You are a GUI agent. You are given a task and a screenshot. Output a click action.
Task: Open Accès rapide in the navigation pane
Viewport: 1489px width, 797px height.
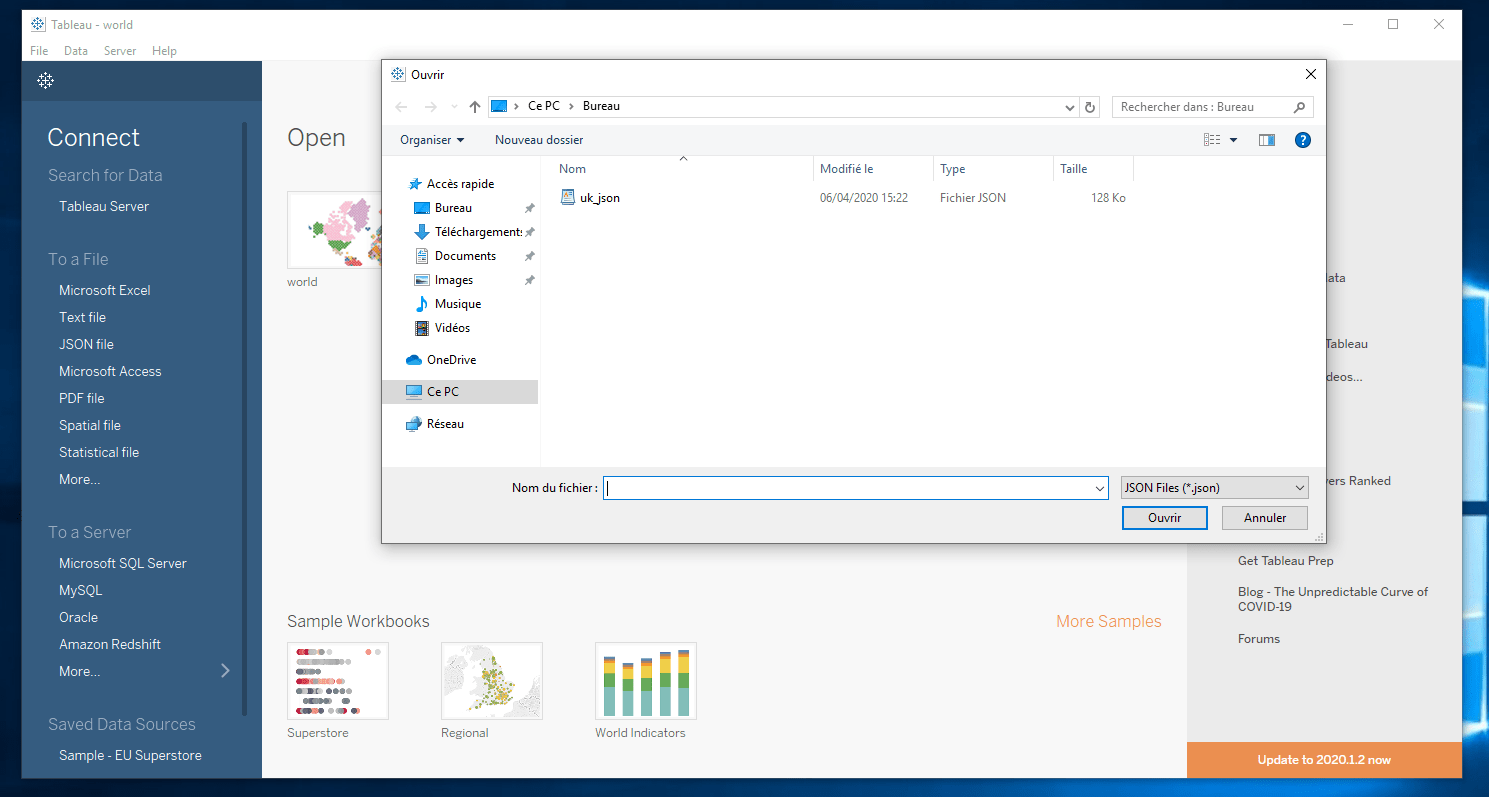pyautogui.click(x=460, y=184)
